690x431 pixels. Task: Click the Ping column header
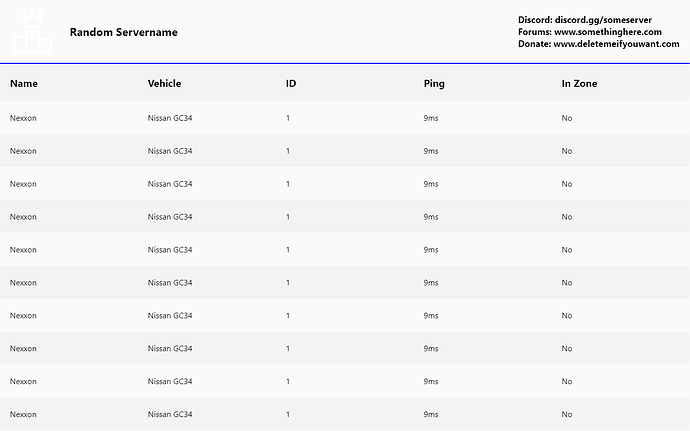coord(434,84)
